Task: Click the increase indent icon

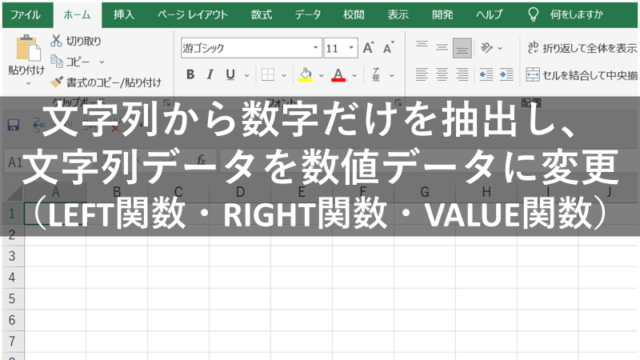Action: click(x=506, y=74)
